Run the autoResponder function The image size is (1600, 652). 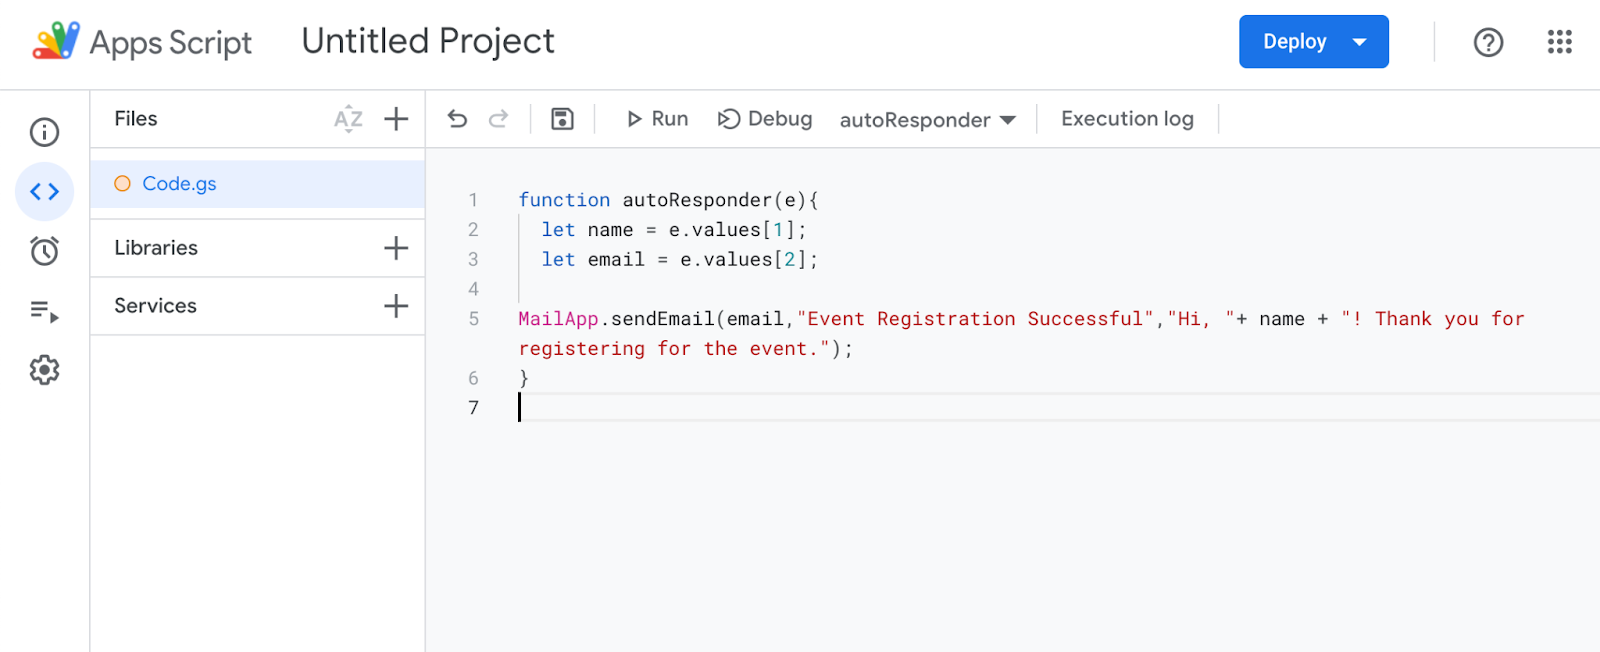657,119
